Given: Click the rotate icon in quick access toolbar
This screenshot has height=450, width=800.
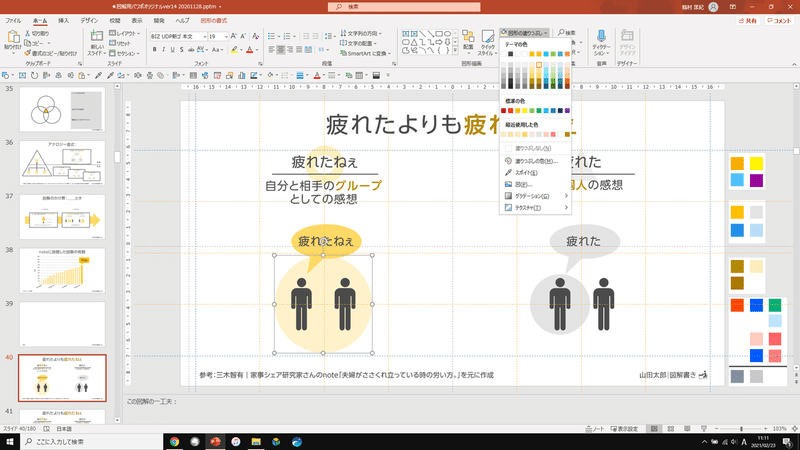Looking at the screenshot, I should click(34, 76).
